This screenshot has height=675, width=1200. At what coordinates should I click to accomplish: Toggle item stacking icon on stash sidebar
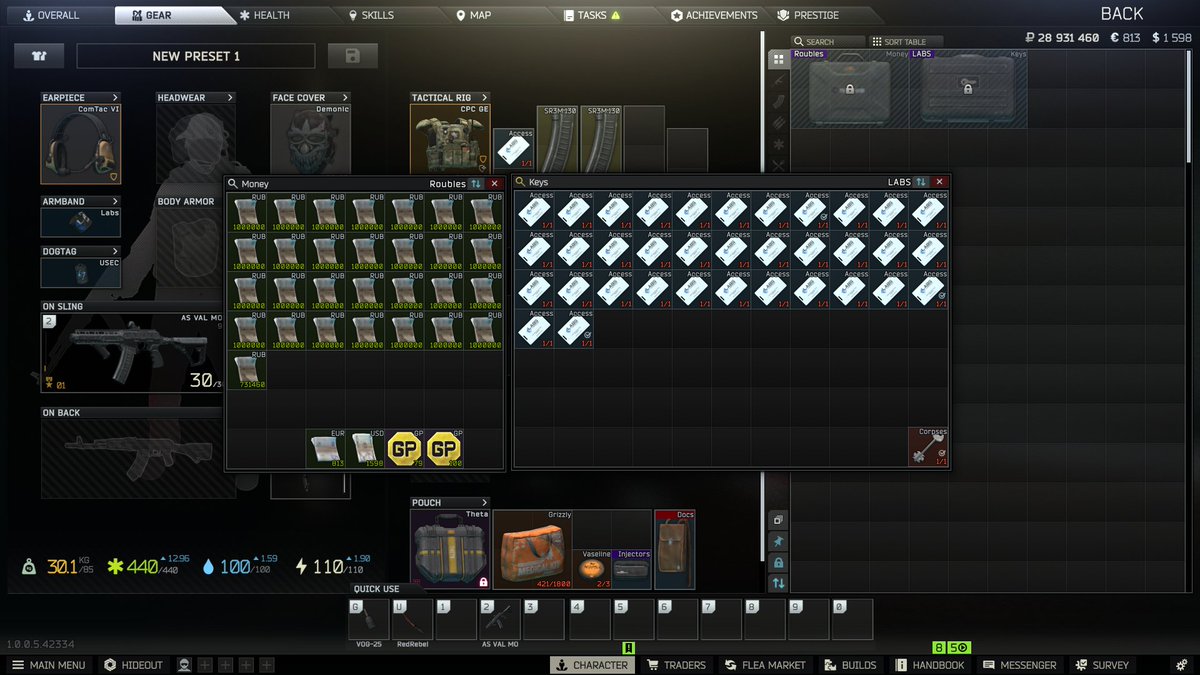tap(779, 519)
